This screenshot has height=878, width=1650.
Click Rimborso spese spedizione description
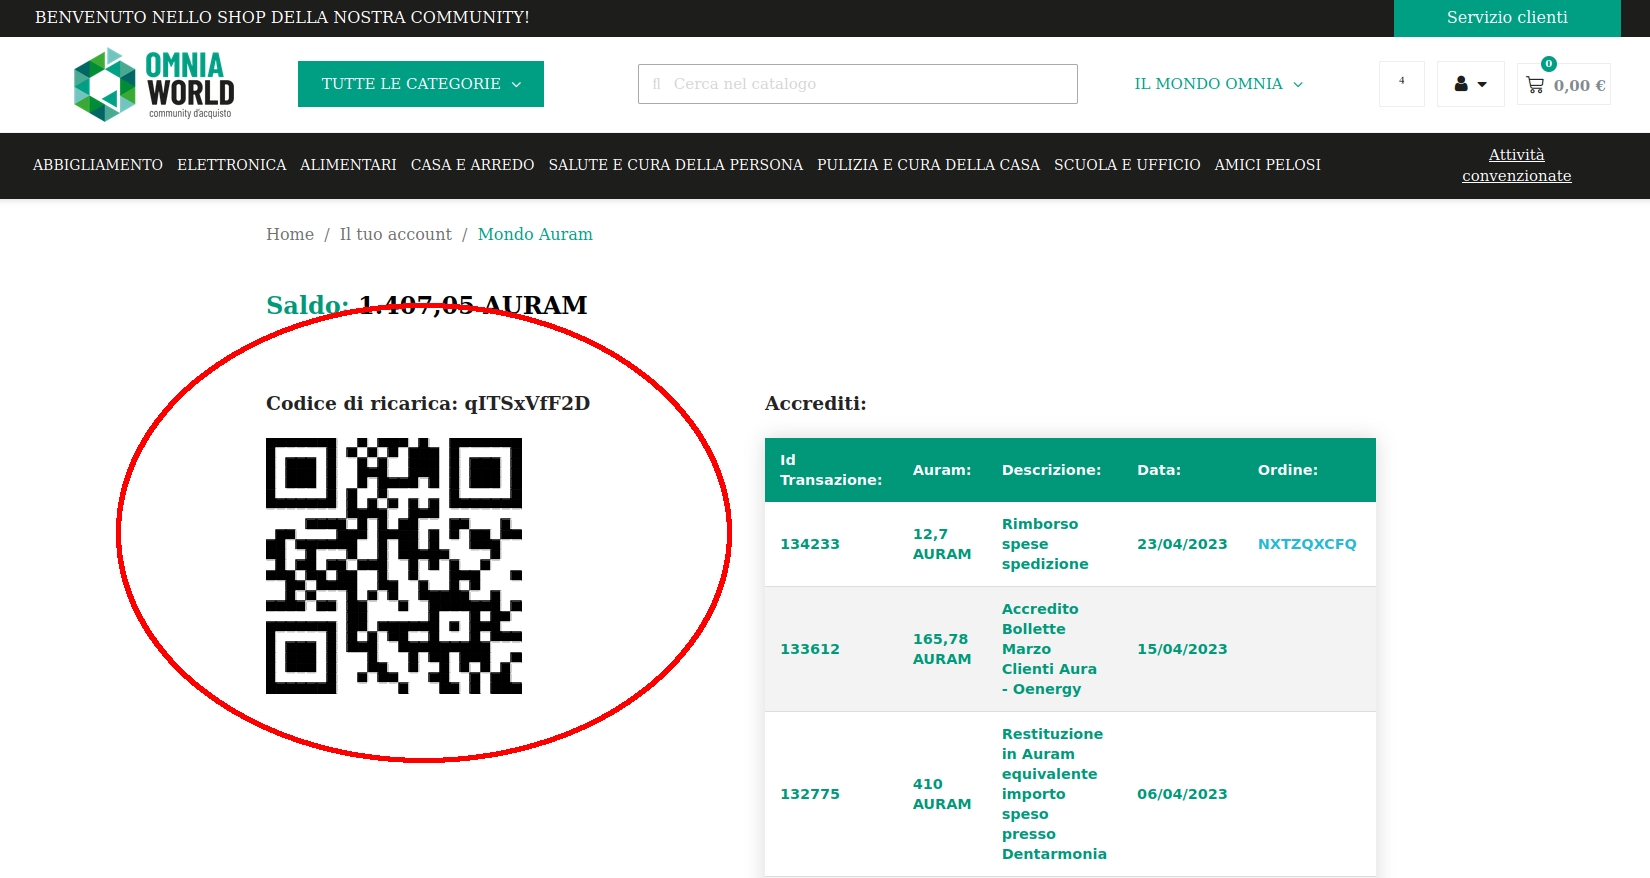click(x=1045, y=544)
